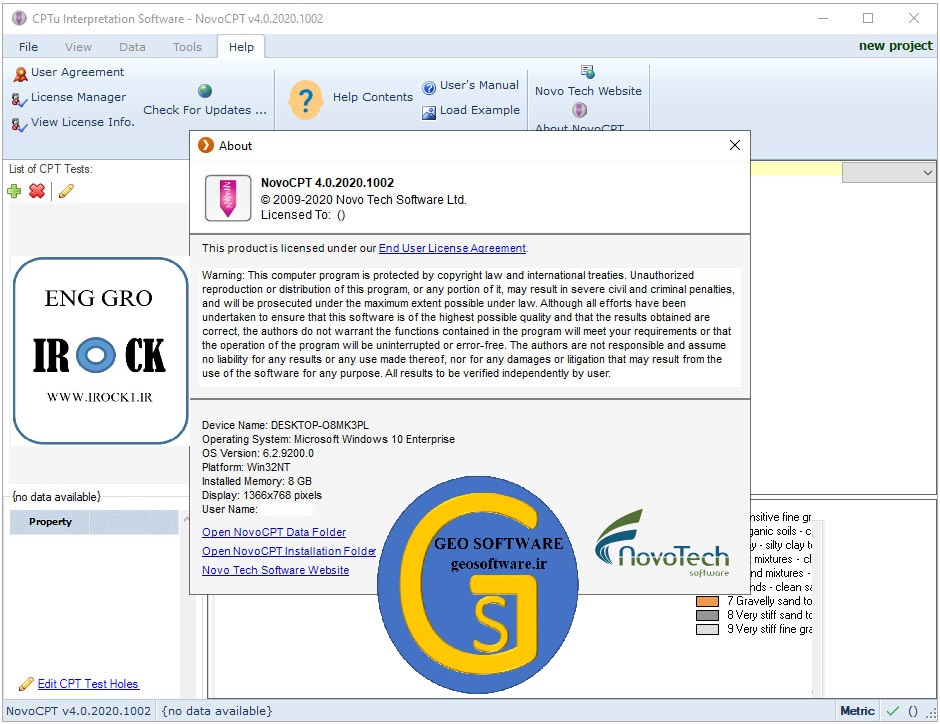The height and width of the screenshot is (724, 940).
Task: Click the End User License Agreement link
Action: point(452,248)
